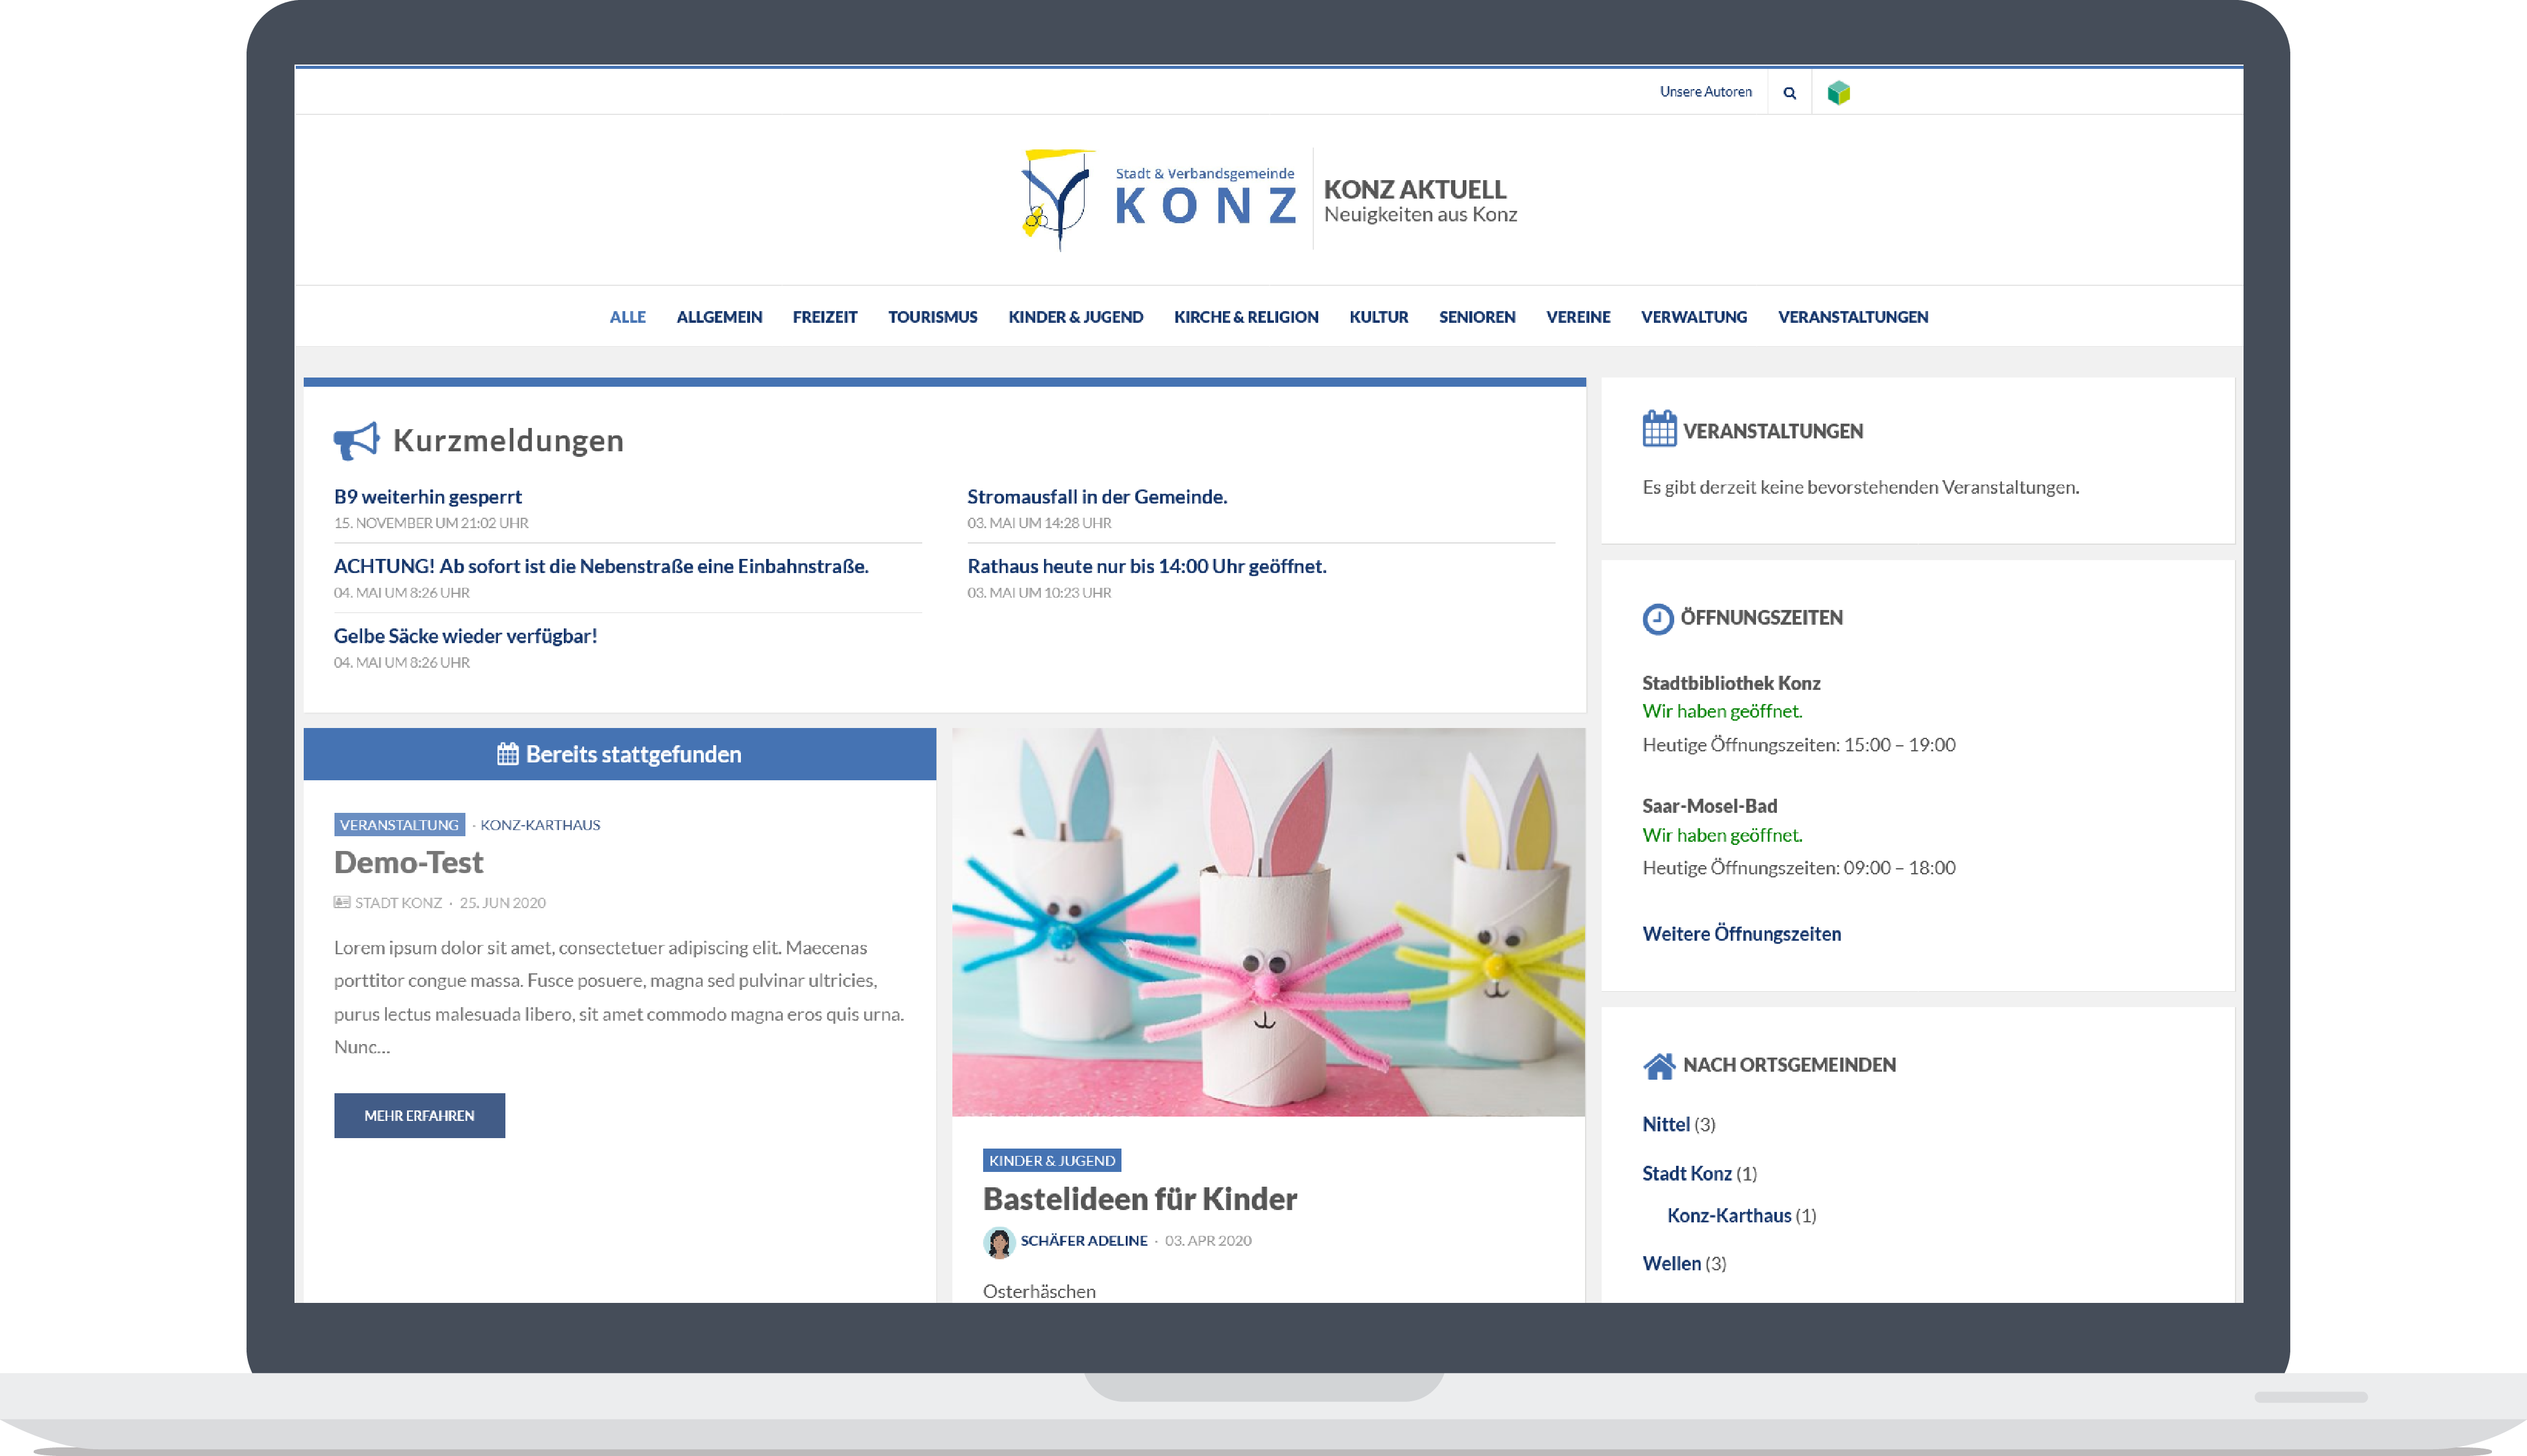Click the KONZ-KARTHAUS tag on the Demo-Test post
The image size is (2527, 1456).
(x=540, y=825)
